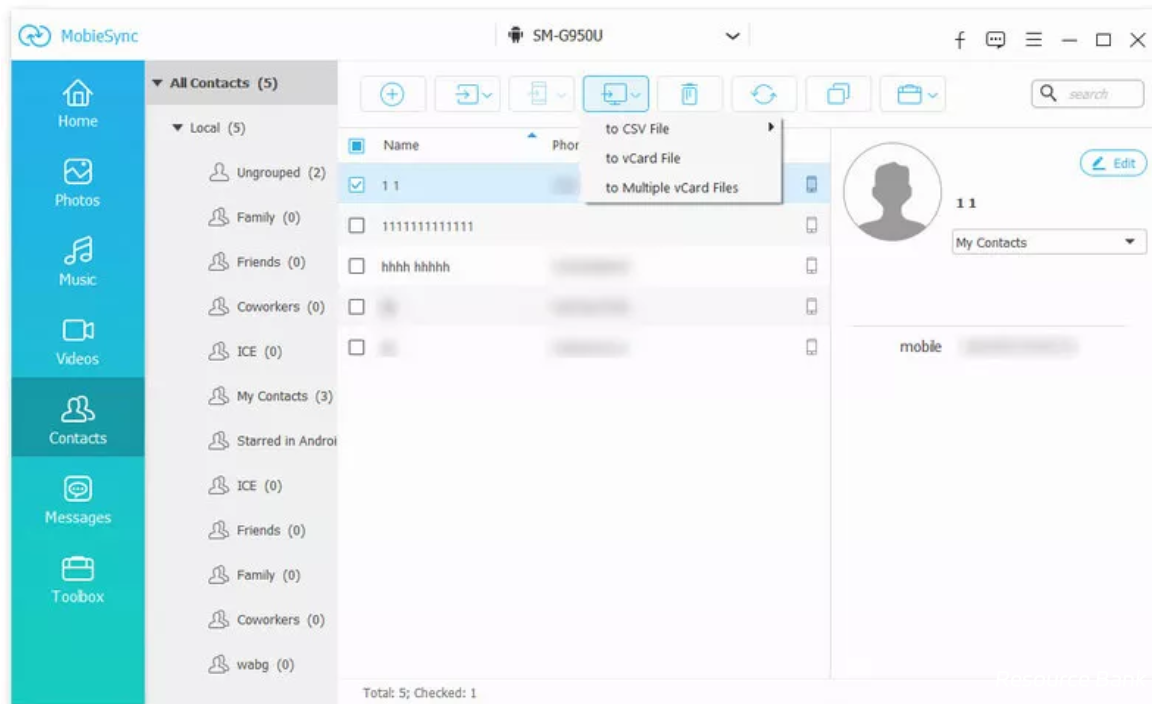Open the Toolbox section in sidebar
Viewport: 1152px width, 704px height.
(x=78, y=580)
